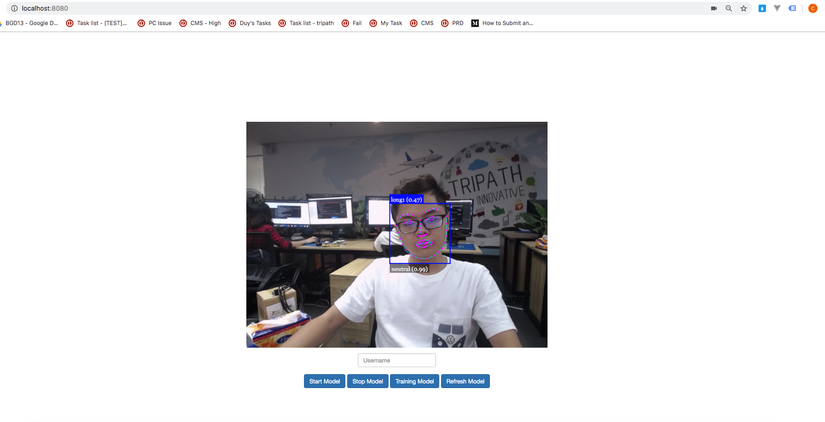Click the webcam video feed
The height and width of the screenshot is (422, 825).
click(397, 235)
